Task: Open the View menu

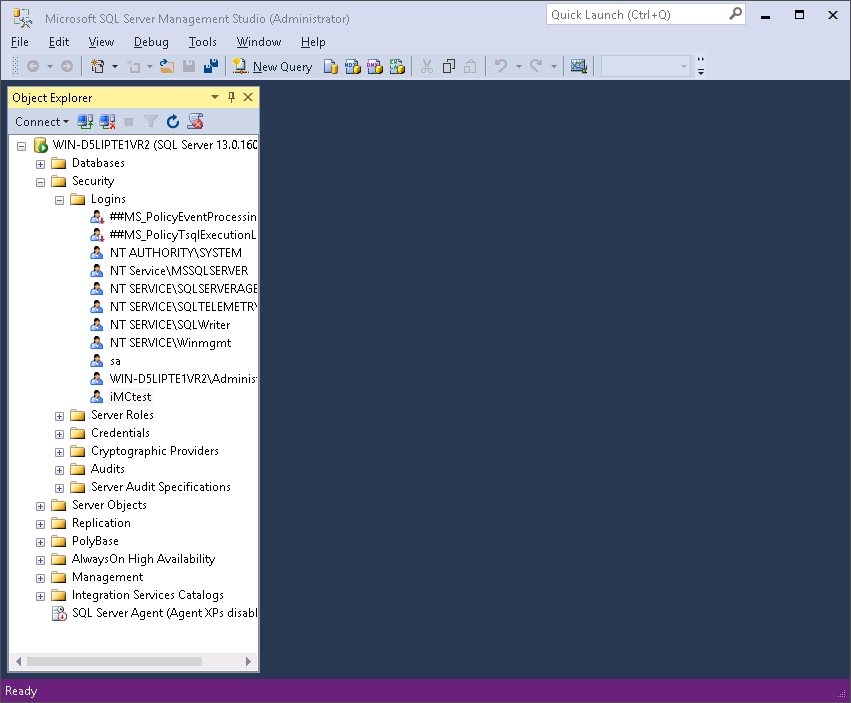Action: 101,42
